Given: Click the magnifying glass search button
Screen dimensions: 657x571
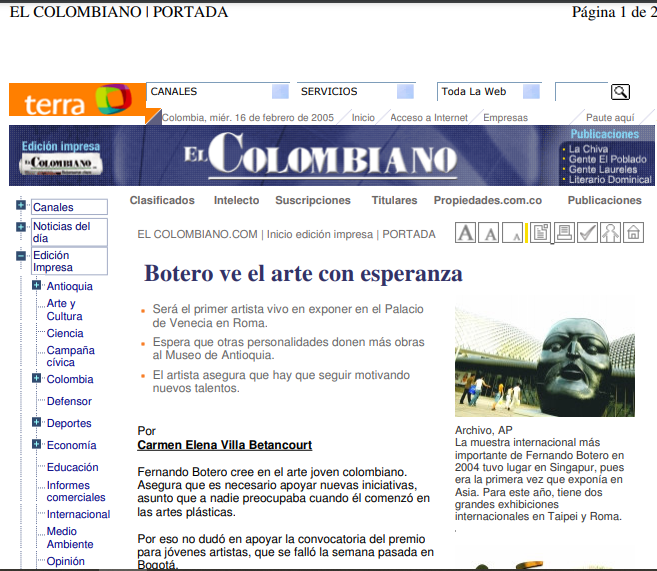Looking at the screenshot, I should pos(620,92).
